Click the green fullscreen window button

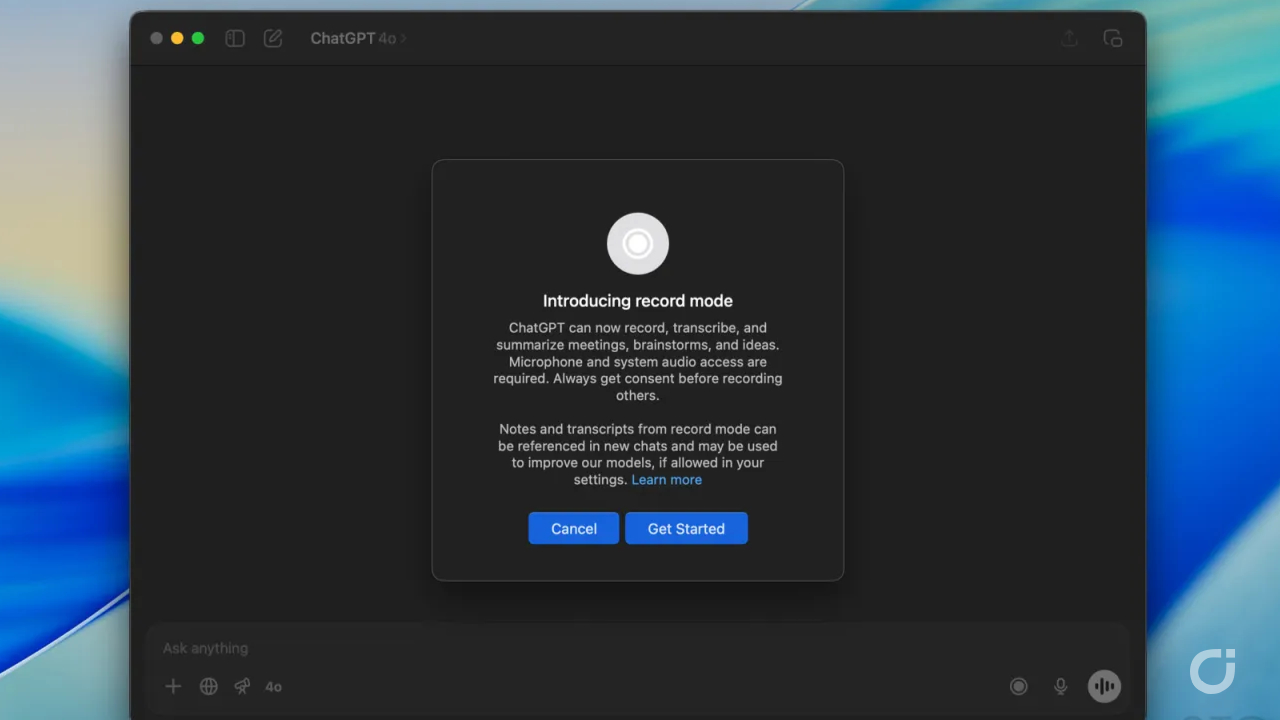(198, 38)
